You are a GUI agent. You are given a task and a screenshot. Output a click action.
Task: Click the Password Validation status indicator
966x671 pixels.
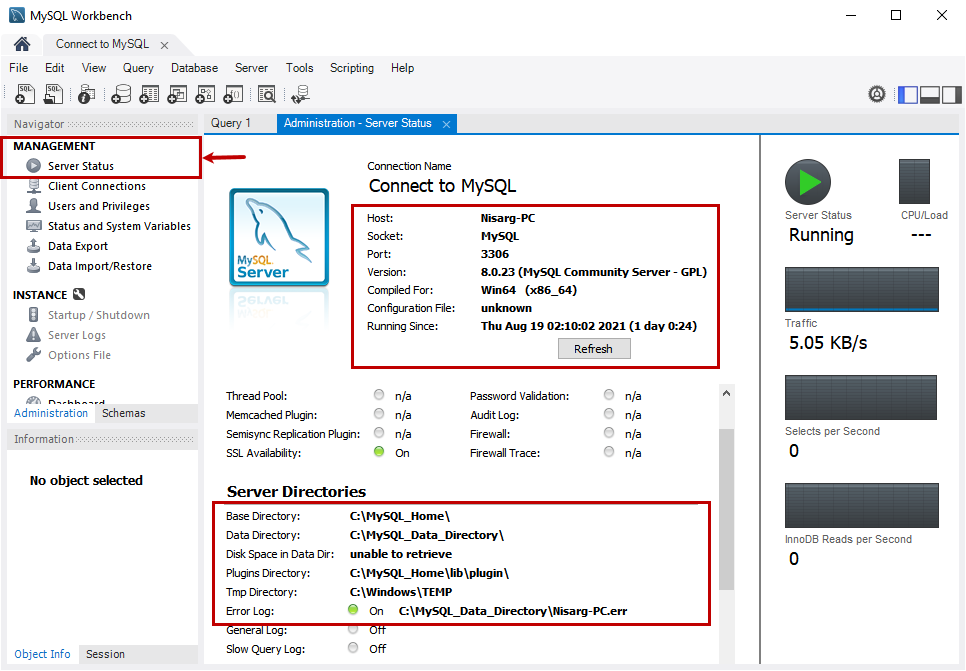[x=609, y=394]
